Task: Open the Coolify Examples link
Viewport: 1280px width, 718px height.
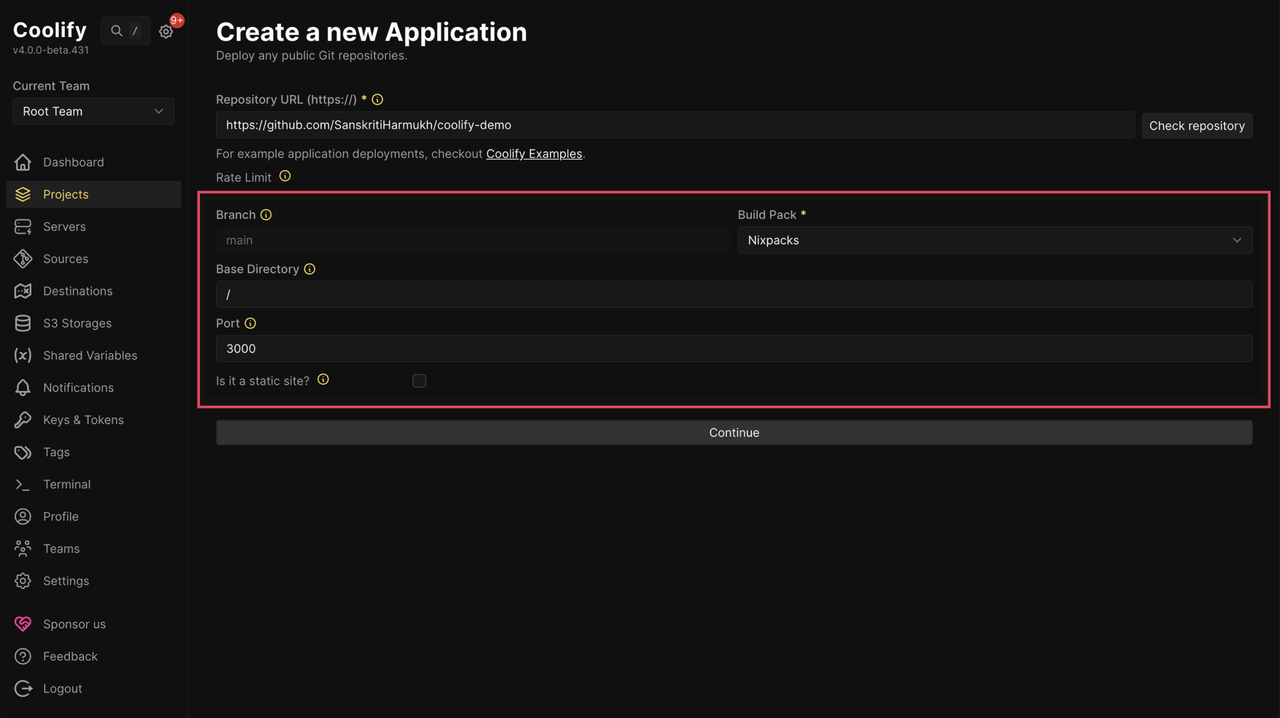Action: (x=534, y=154)
